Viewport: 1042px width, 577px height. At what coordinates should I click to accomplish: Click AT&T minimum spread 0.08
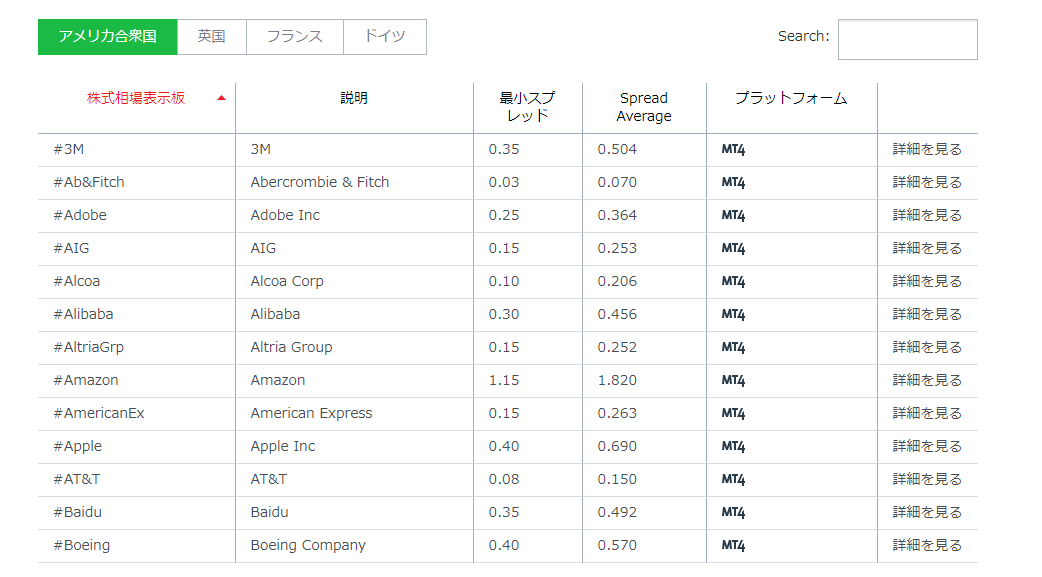(x=504, y=479)
